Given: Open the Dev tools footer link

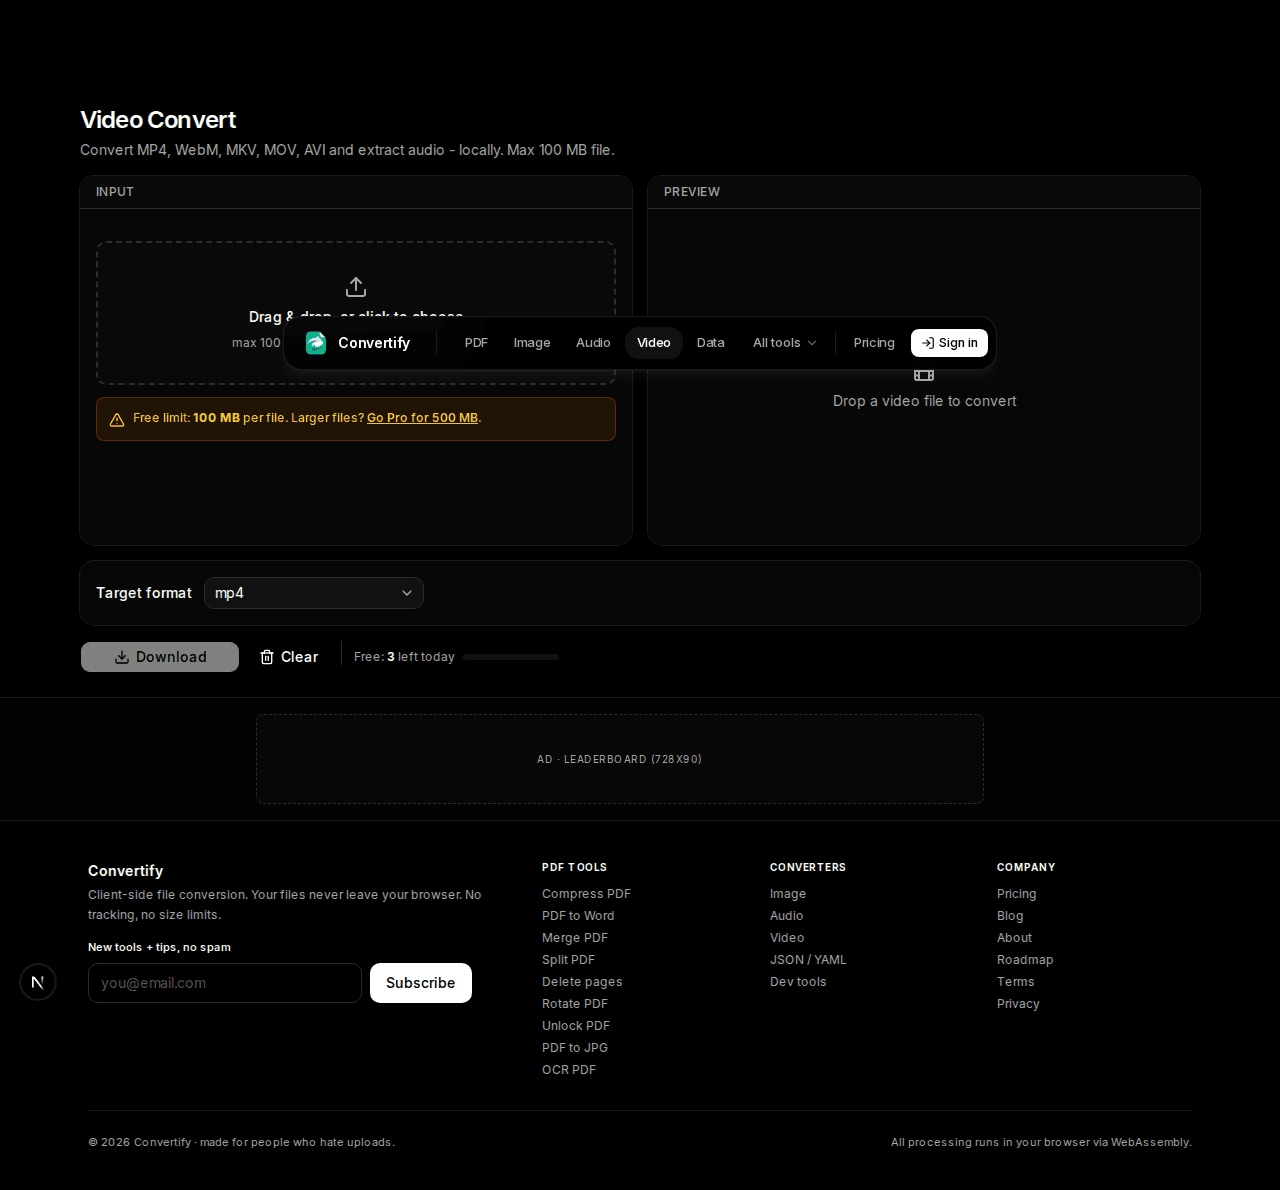Looking at the screenshot, I should (798, 982).
